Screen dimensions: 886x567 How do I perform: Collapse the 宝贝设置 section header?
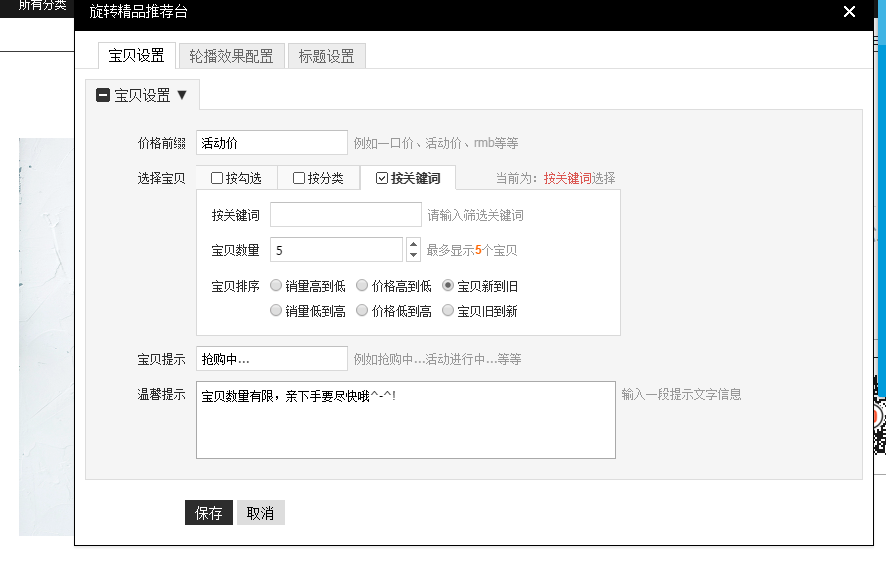point(142,96)
